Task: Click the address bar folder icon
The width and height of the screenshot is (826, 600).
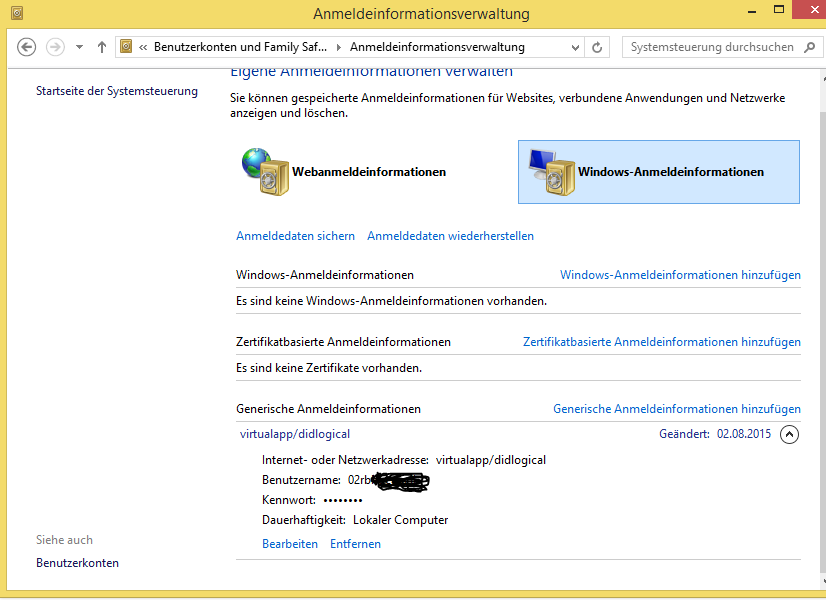Action: 127,46
